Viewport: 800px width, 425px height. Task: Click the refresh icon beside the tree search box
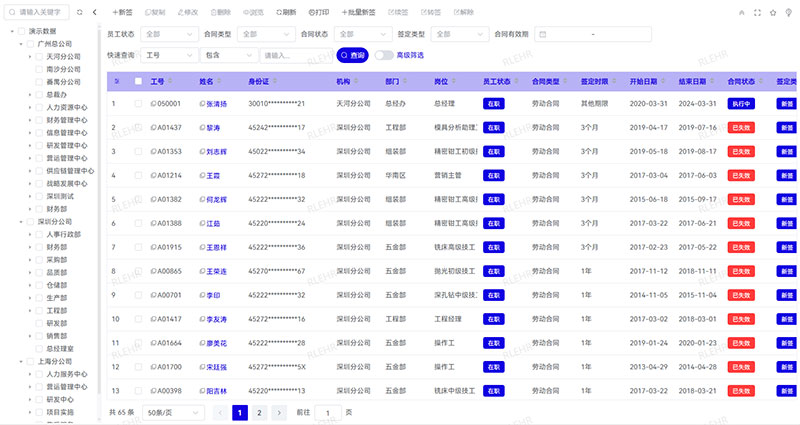tap(80, 12)
